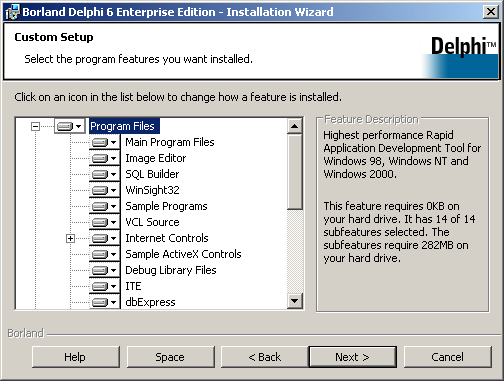
Task: Select the WinSight32 entry
Action: (152, 190)
